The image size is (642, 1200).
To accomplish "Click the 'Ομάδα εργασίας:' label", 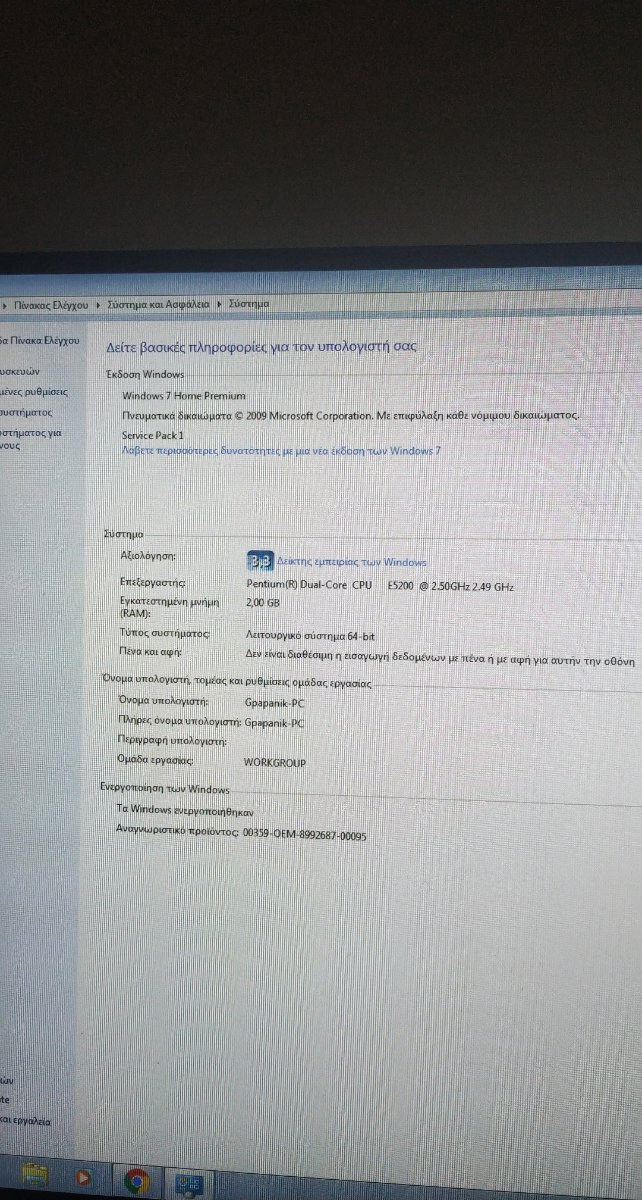I will coord(155,762).
